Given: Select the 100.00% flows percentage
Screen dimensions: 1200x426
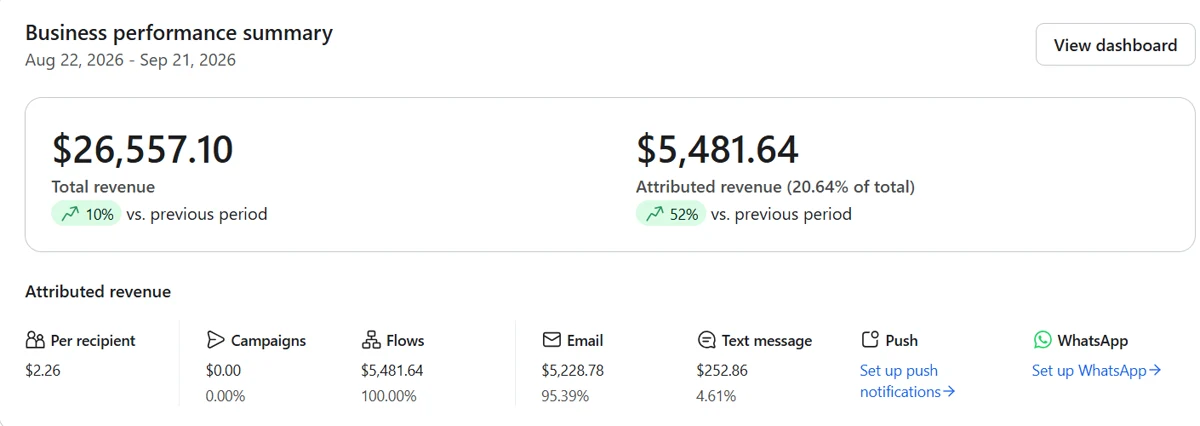Looking at the screenshot, I should 389,396.
